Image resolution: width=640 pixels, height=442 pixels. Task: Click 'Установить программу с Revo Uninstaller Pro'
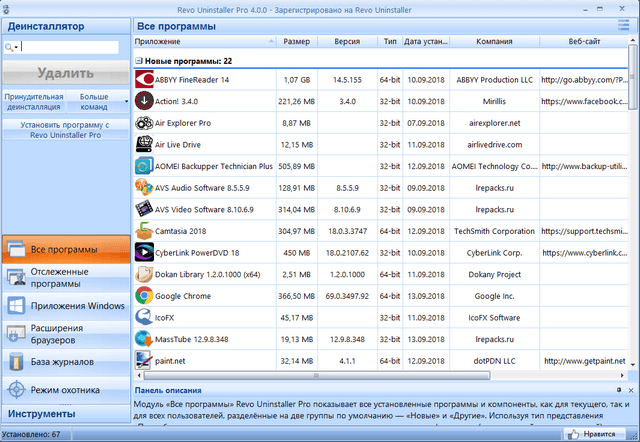point(65,129)
